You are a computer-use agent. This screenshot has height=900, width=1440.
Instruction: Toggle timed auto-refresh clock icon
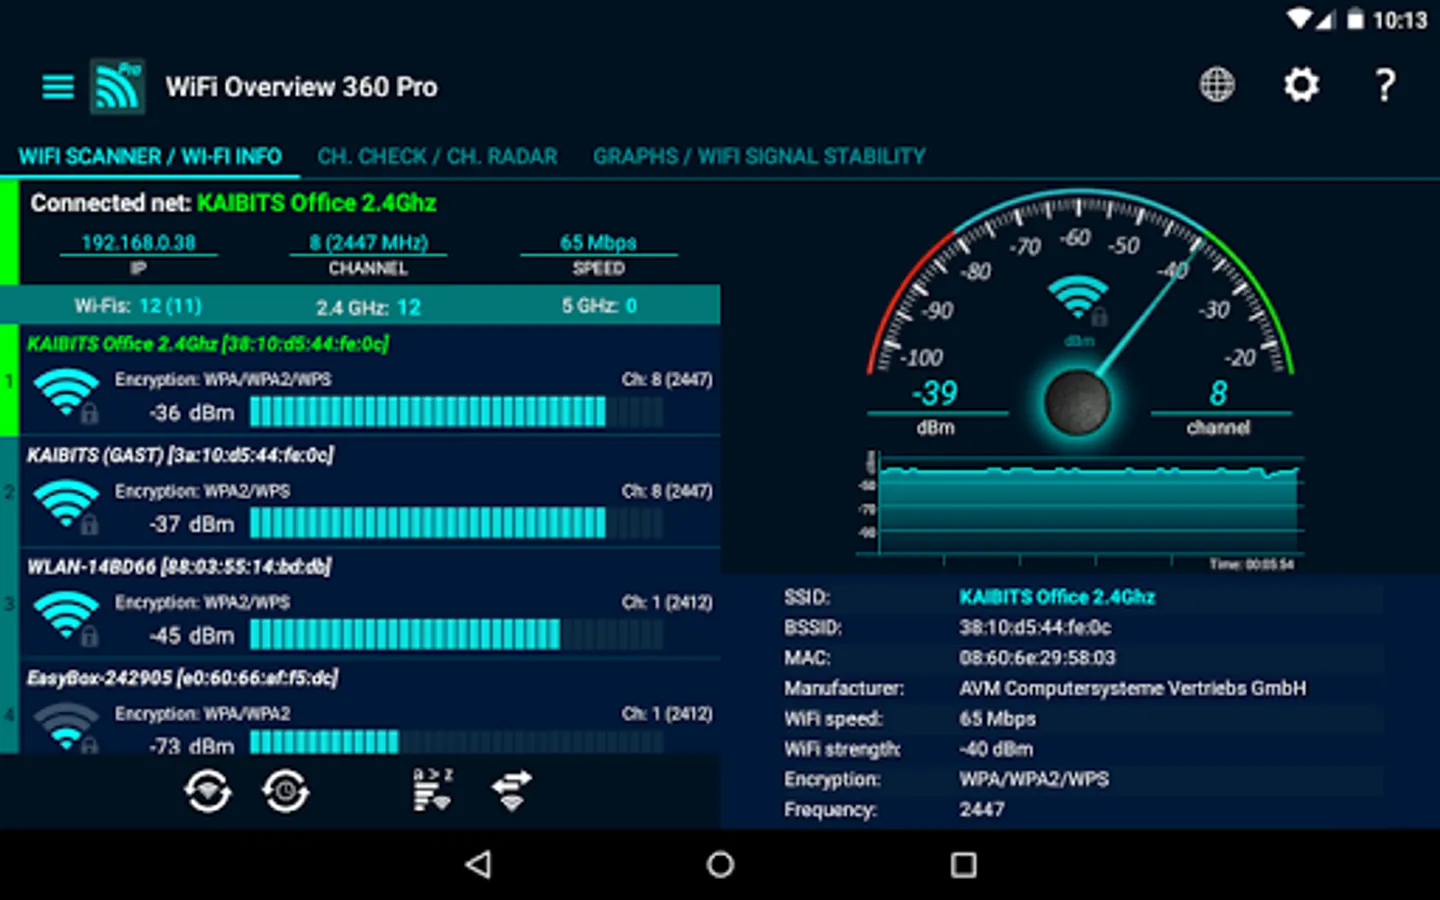click(286, 792)
